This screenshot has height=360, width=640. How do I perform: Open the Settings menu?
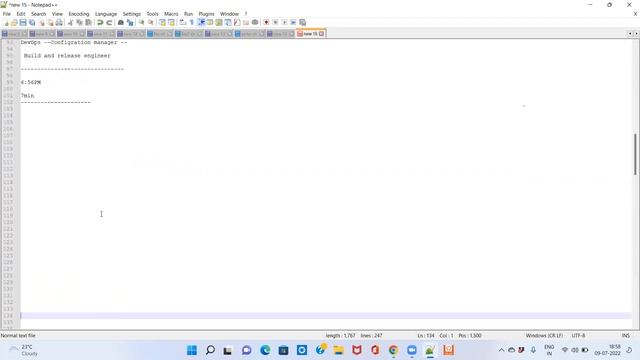coord(131,14)
